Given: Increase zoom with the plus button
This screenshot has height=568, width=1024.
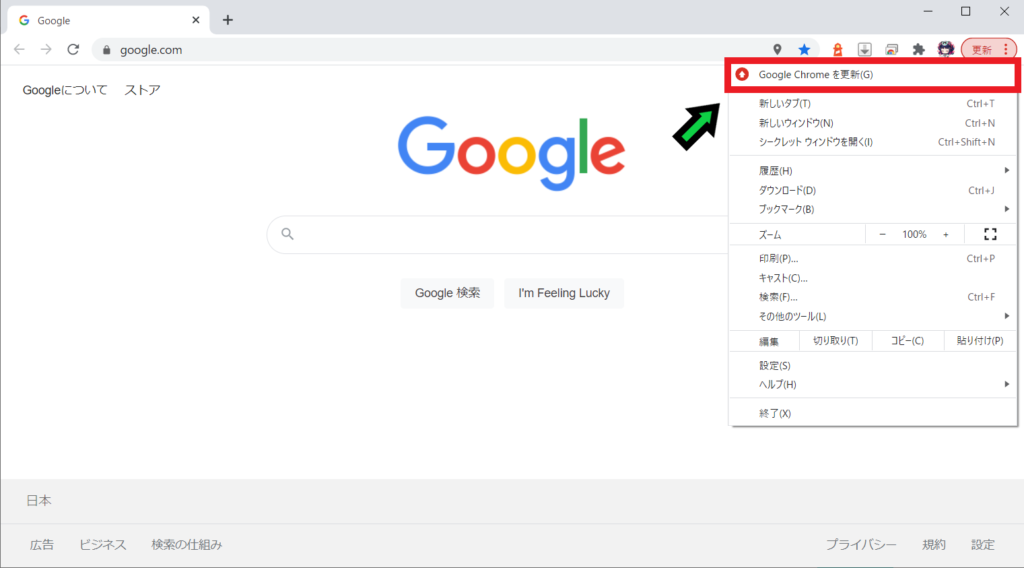Looking at the screenshot, I should tap(946, 234).
